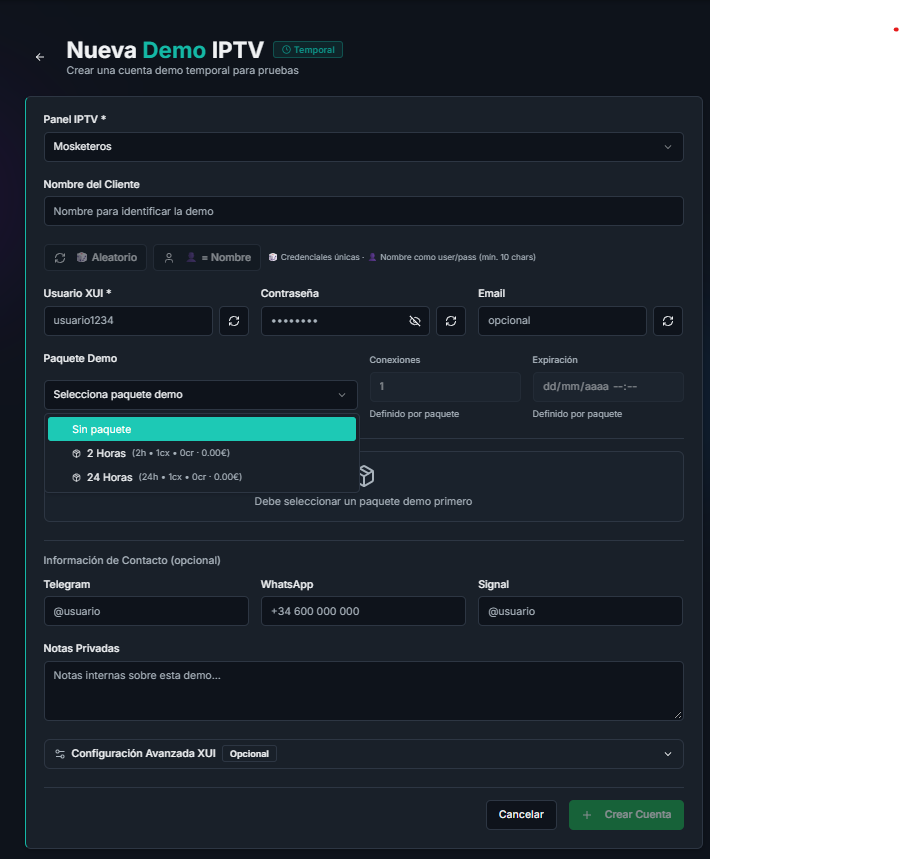
Task: Focus the Email opcional field
Action: 562,321
